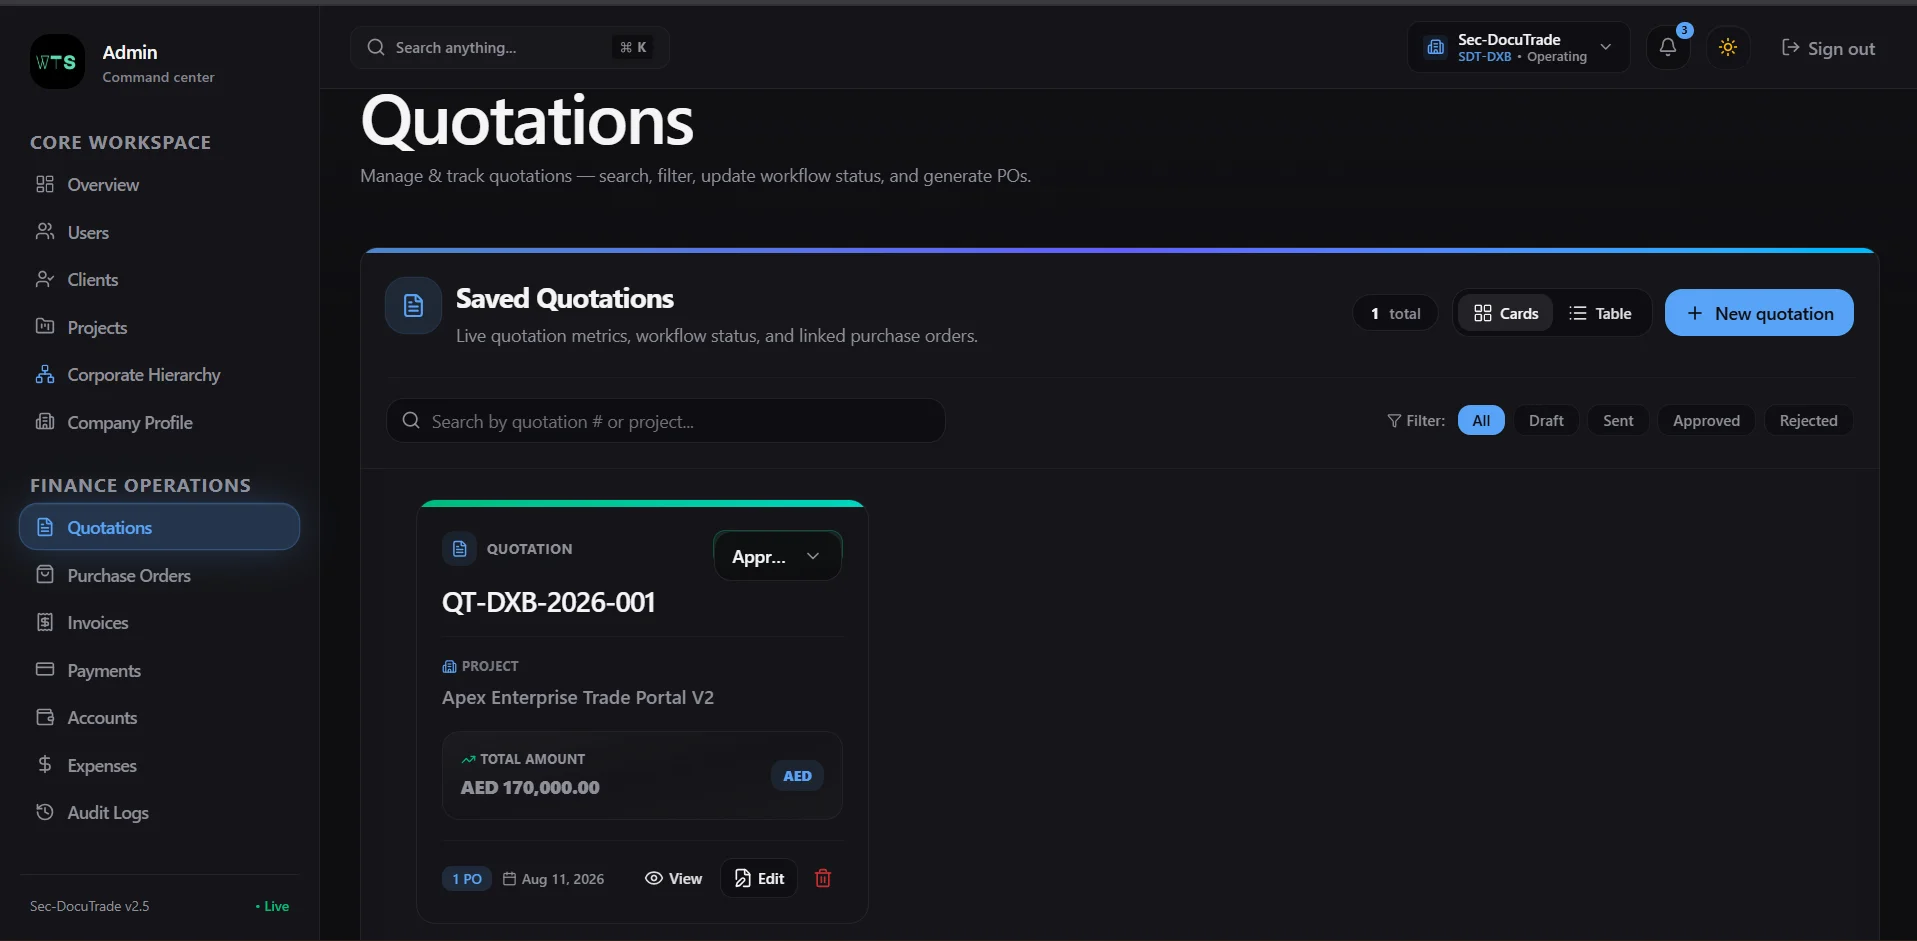1917x941 pixels.
Task: Create a New quotation
Action: point(1759,313)
